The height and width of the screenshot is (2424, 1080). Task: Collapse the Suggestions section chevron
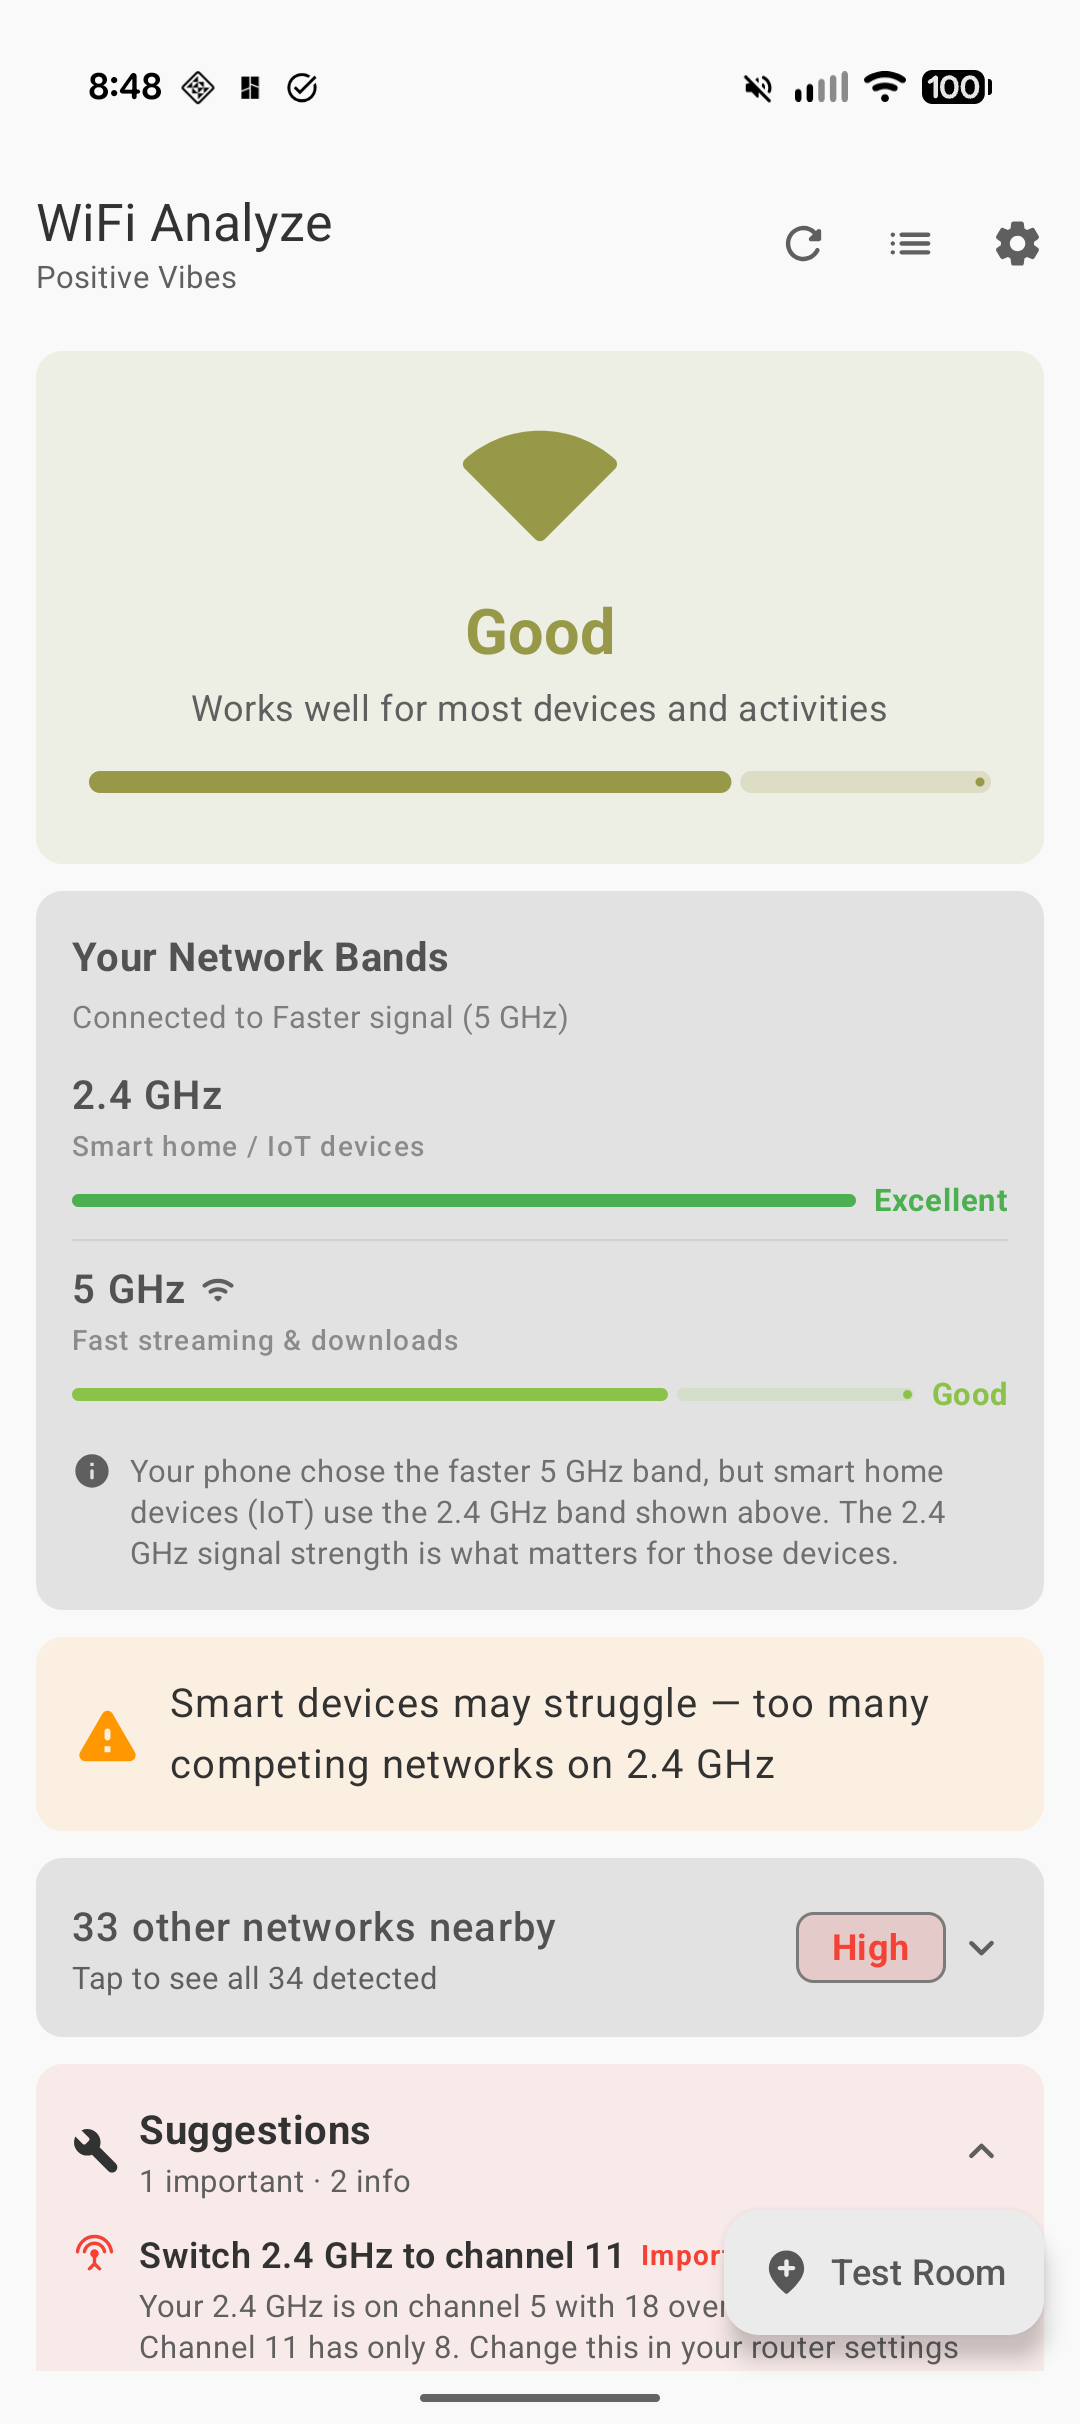coord(981,2151)
